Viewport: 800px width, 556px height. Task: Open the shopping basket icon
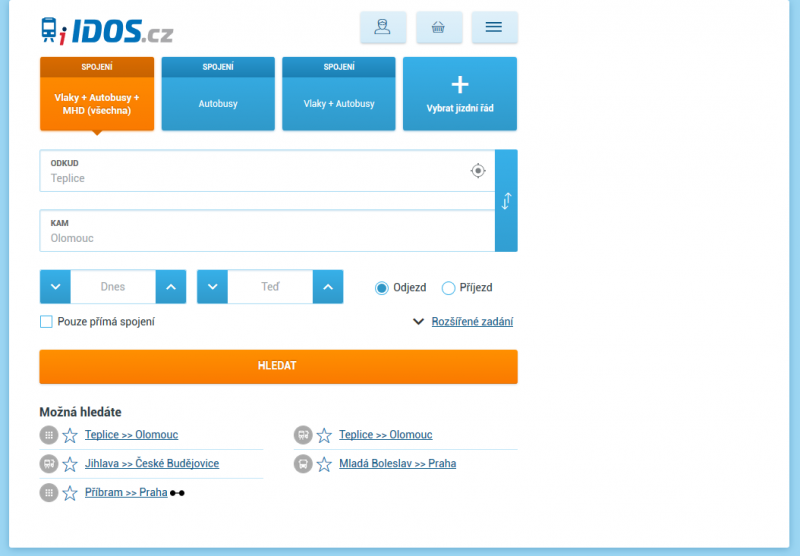[439, 27]
